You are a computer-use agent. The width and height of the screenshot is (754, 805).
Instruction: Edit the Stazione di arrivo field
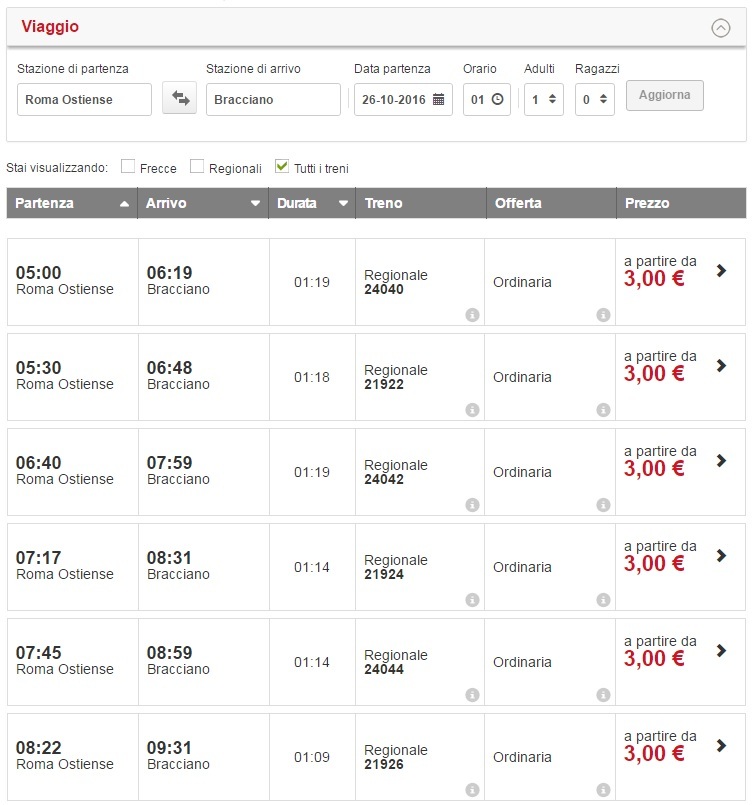(273, 100)
